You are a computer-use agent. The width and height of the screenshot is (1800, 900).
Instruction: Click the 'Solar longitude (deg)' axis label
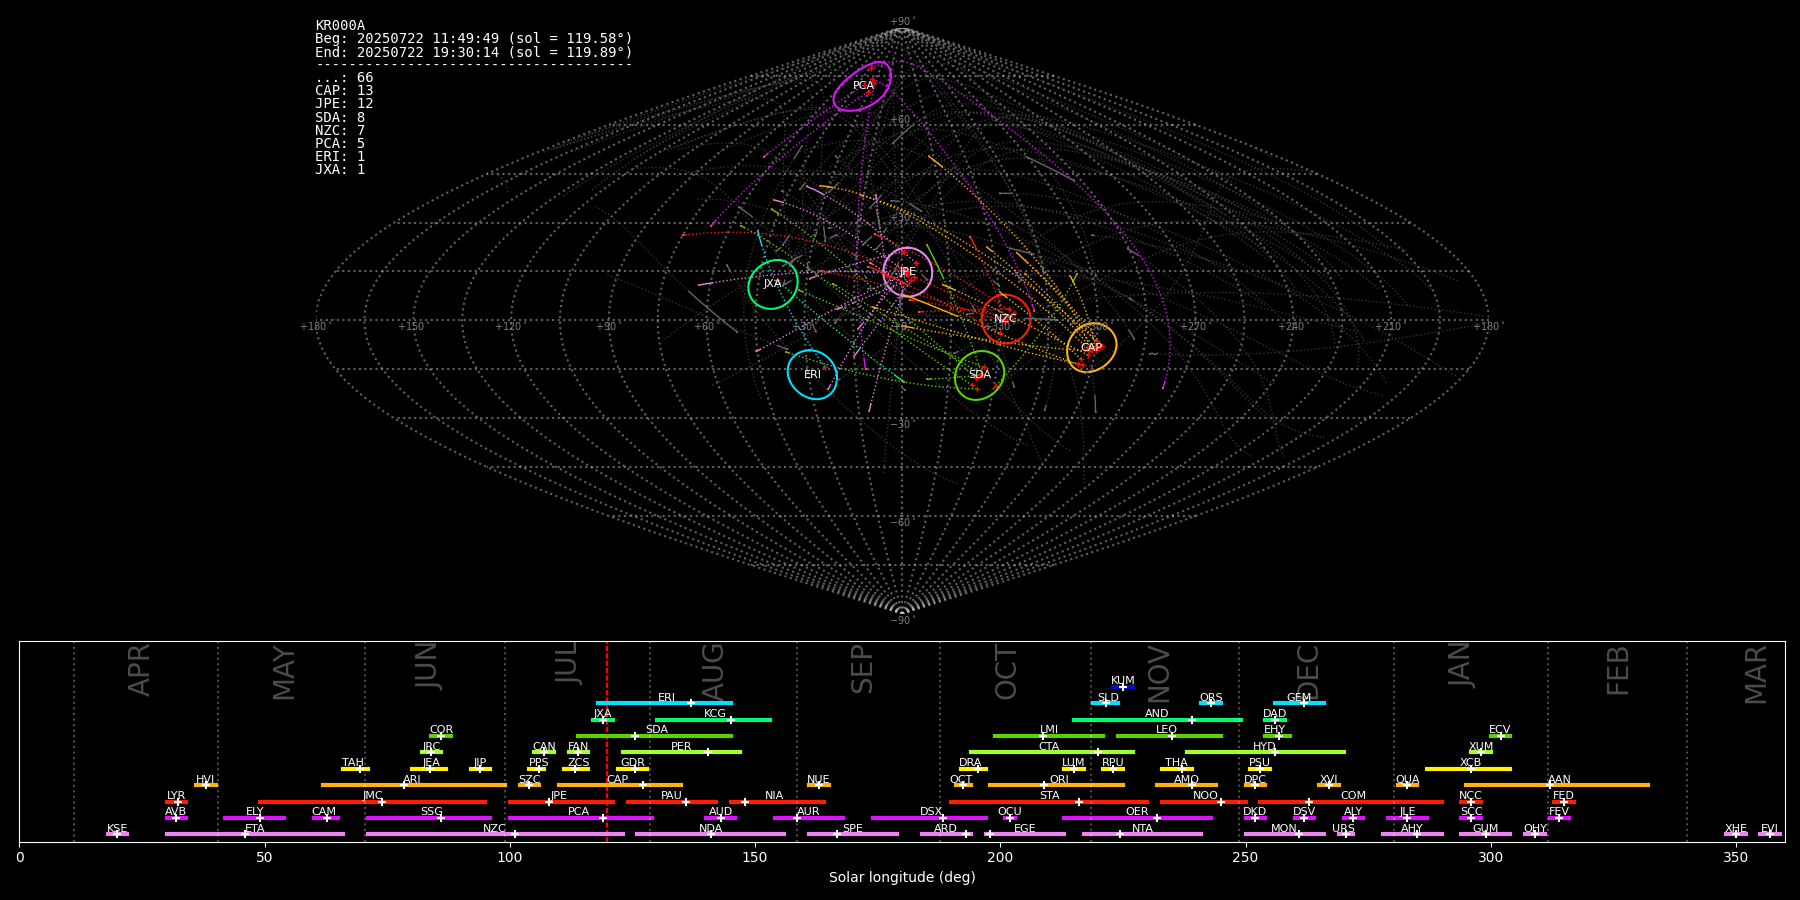pyautogui.click(x=902, y=877)
